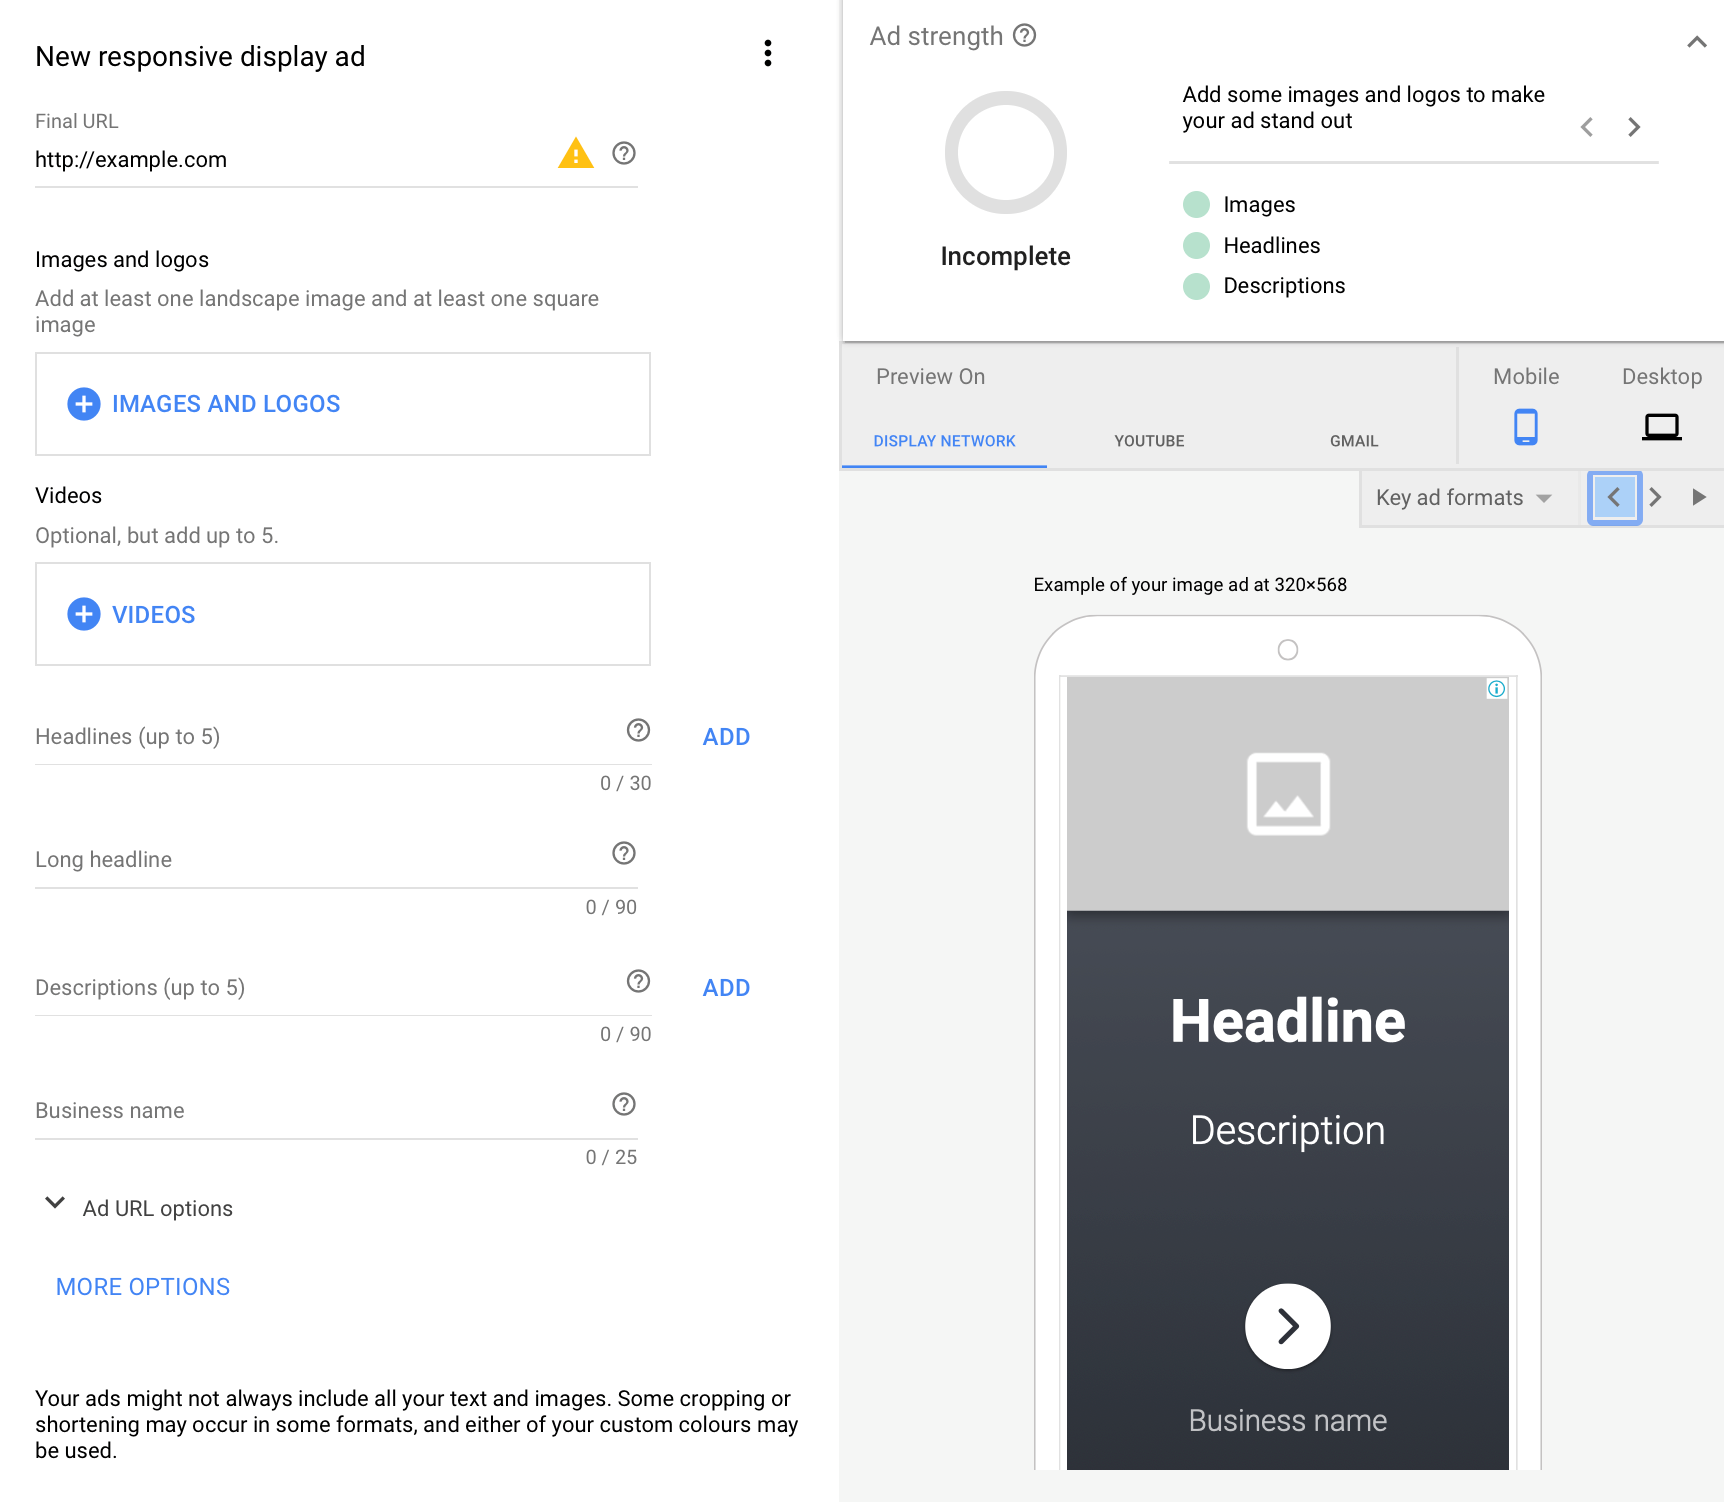This screenshot has width=1724, height=1502.
Task: Open help for Long headline field
Action: pos(624,853)
